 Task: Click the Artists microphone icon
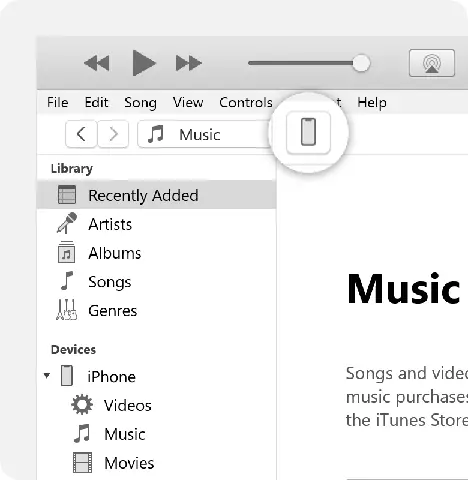pyautogui.click(x=67, y=223)
